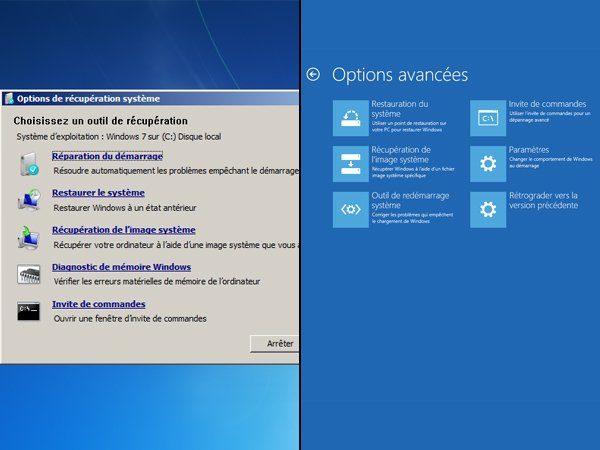Viewport: 600px width, 450px height.
Task: Click 'Choisissez un outil de récupération' heading
Action: tap(101, 121)
